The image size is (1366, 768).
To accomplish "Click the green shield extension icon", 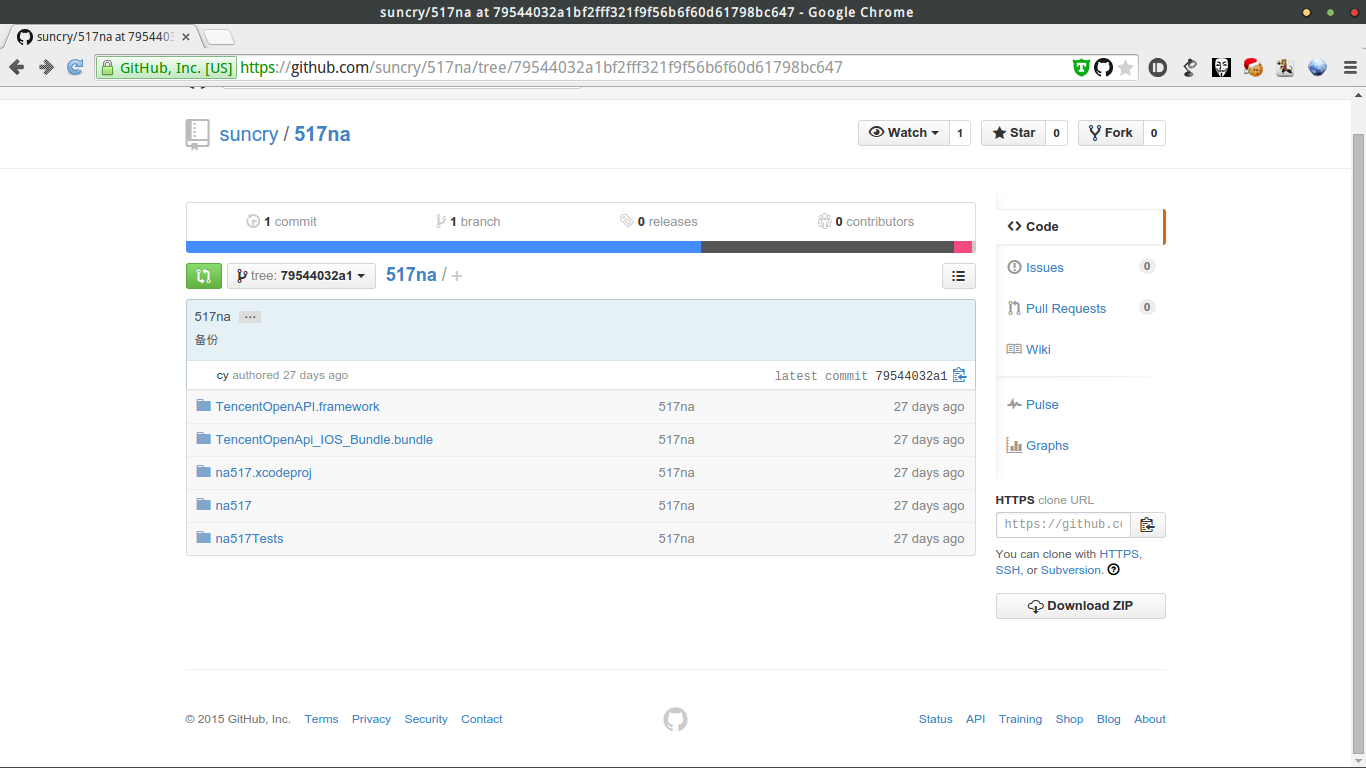I will tap(1081, 68).
